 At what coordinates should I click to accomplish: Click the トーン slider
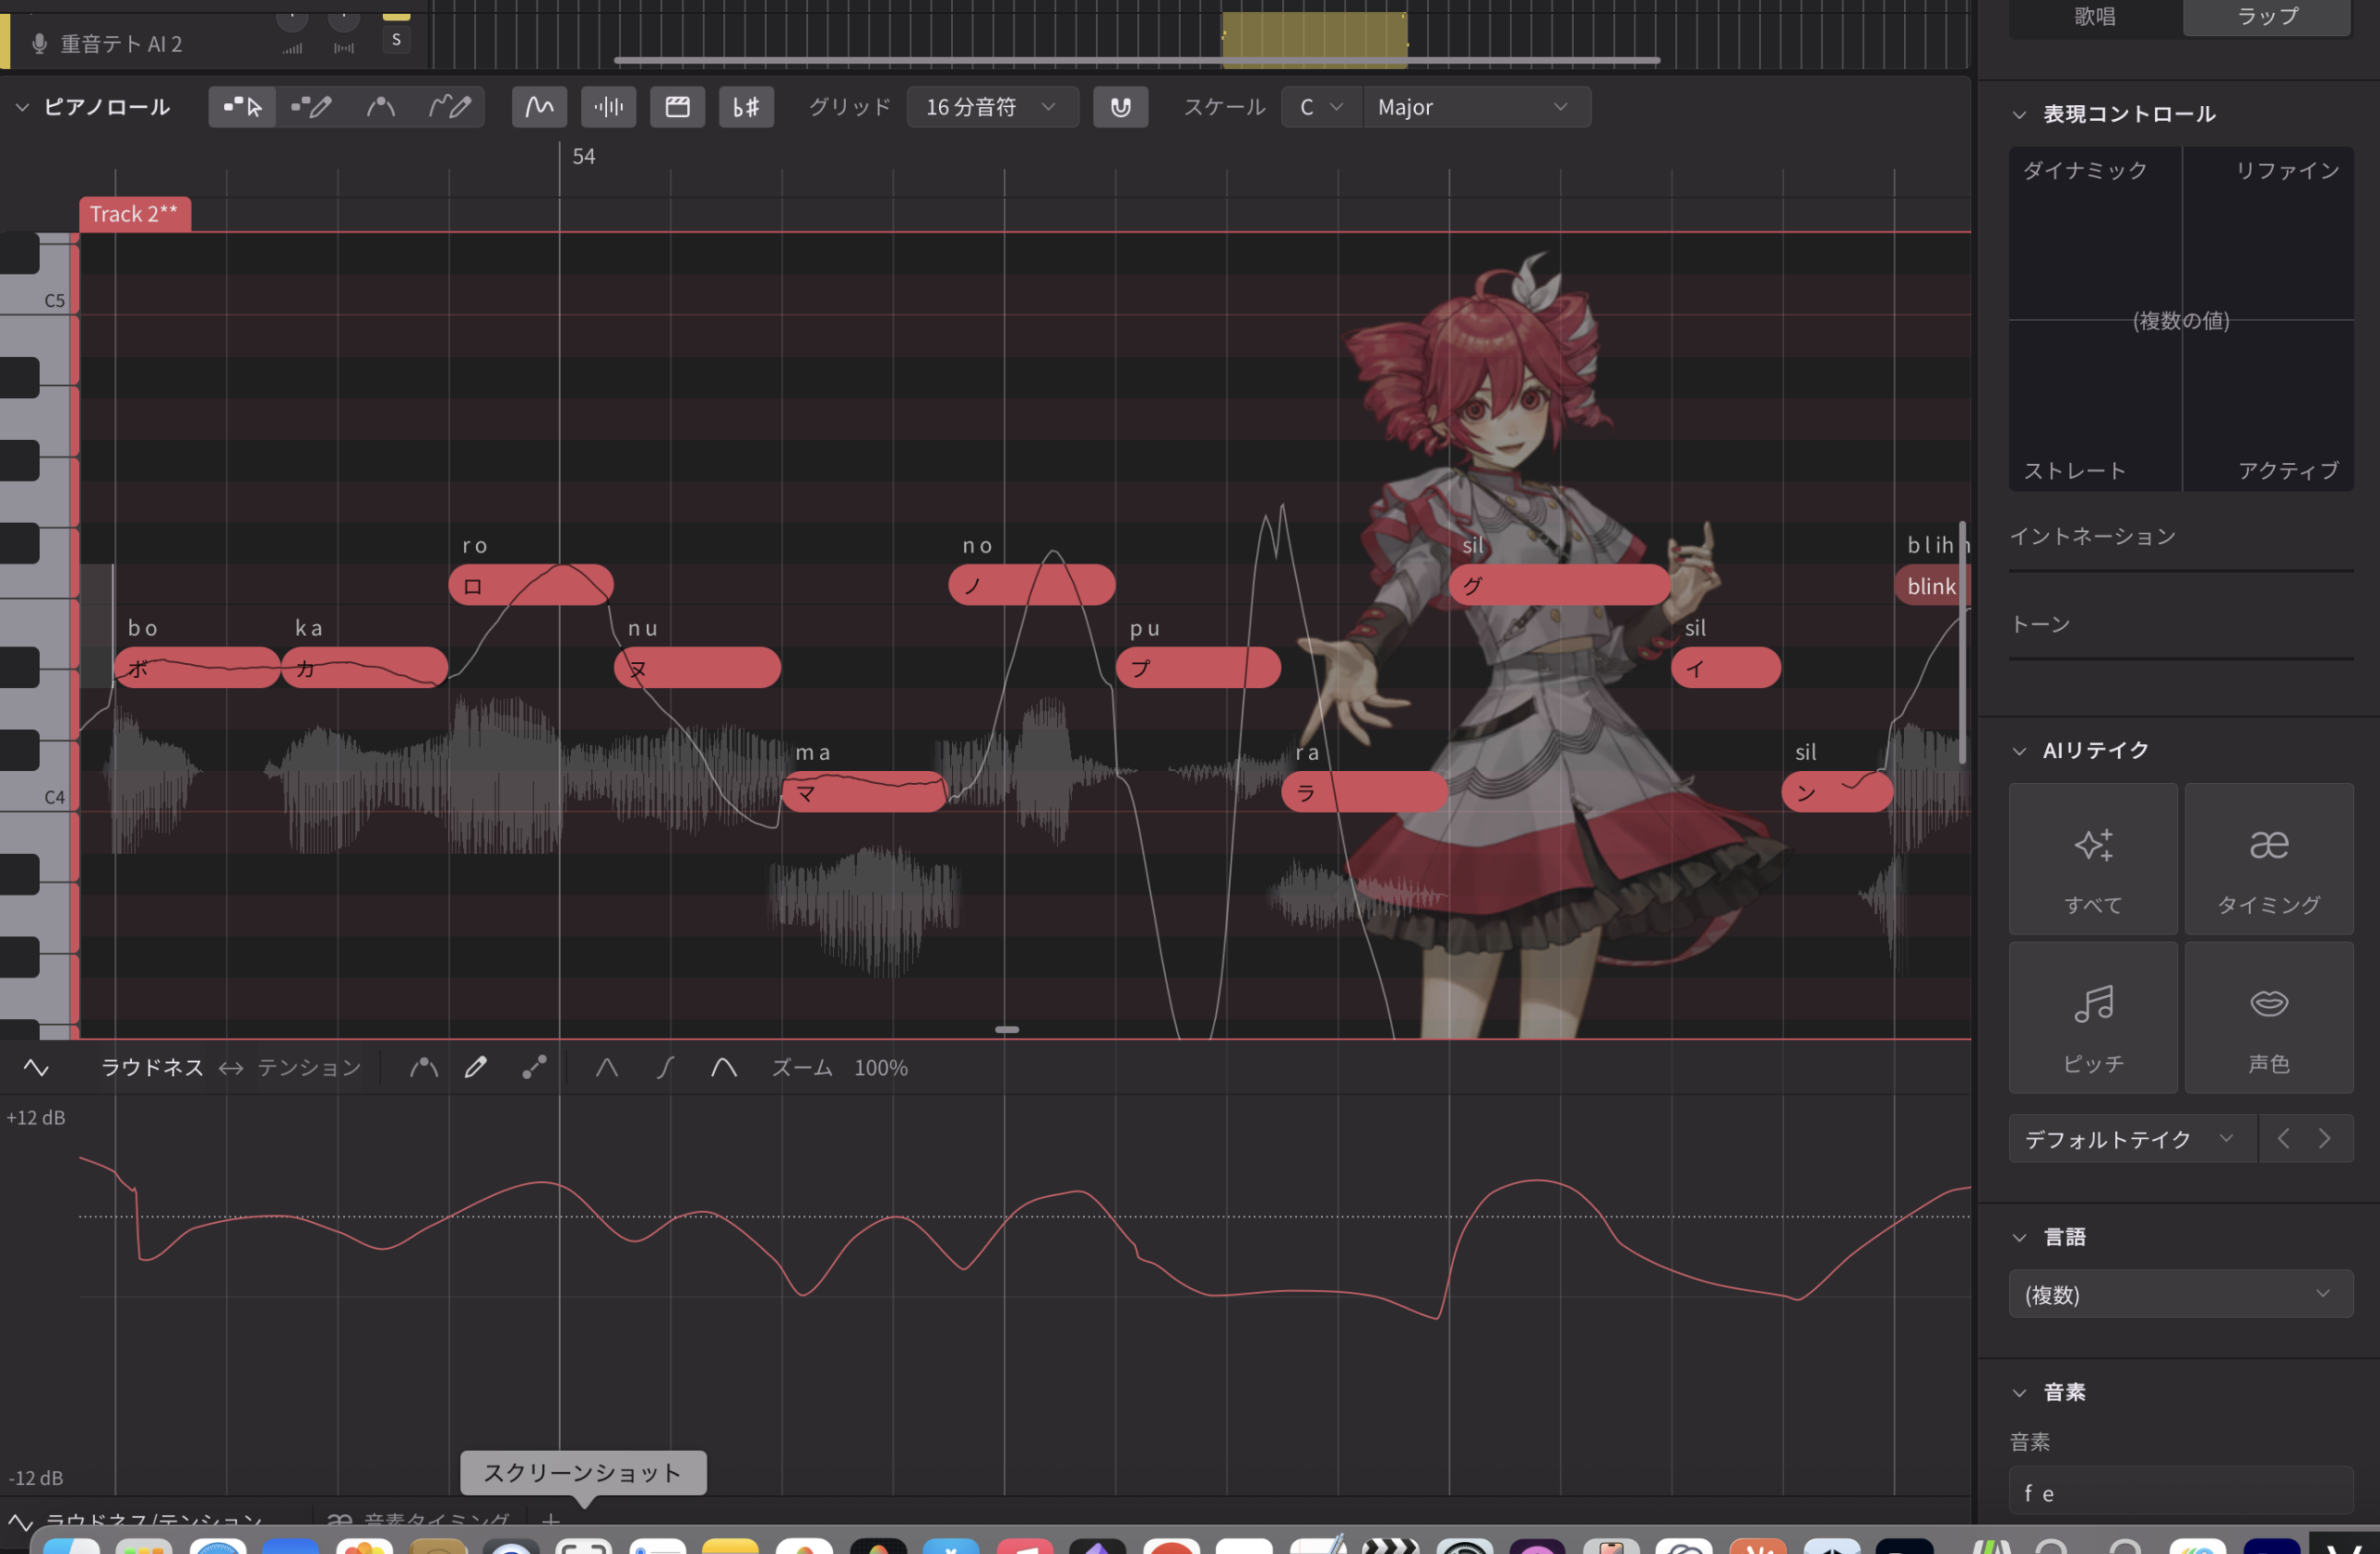(x=2180, y=658)
